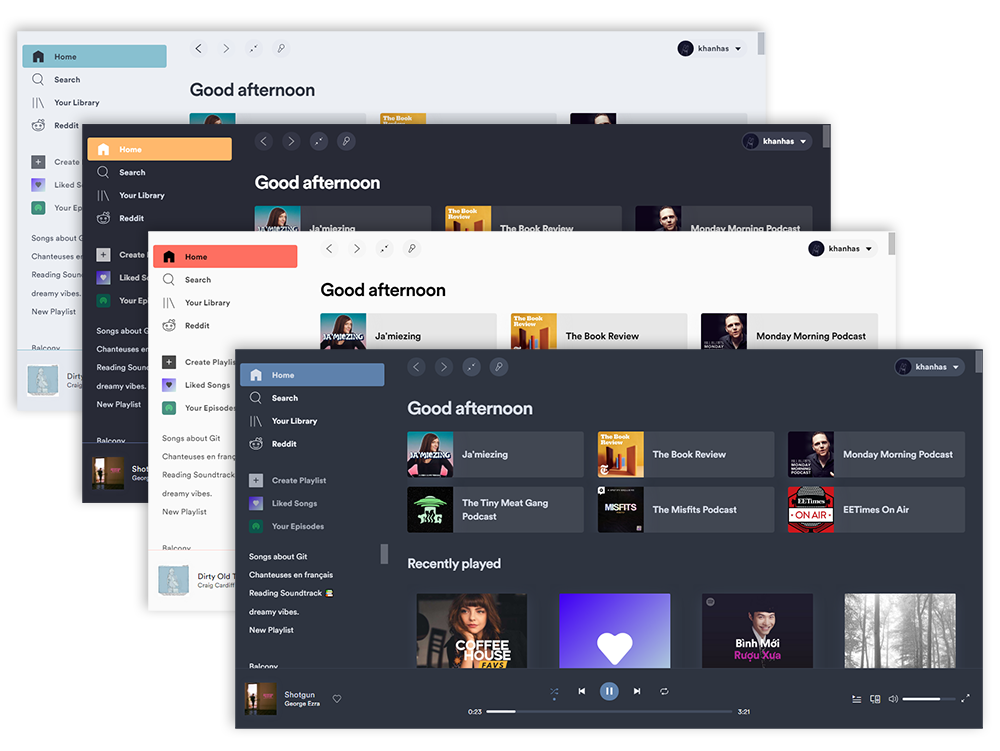Skip to the previous track
Screen dimensions: 1000x751
coord(582,691)
